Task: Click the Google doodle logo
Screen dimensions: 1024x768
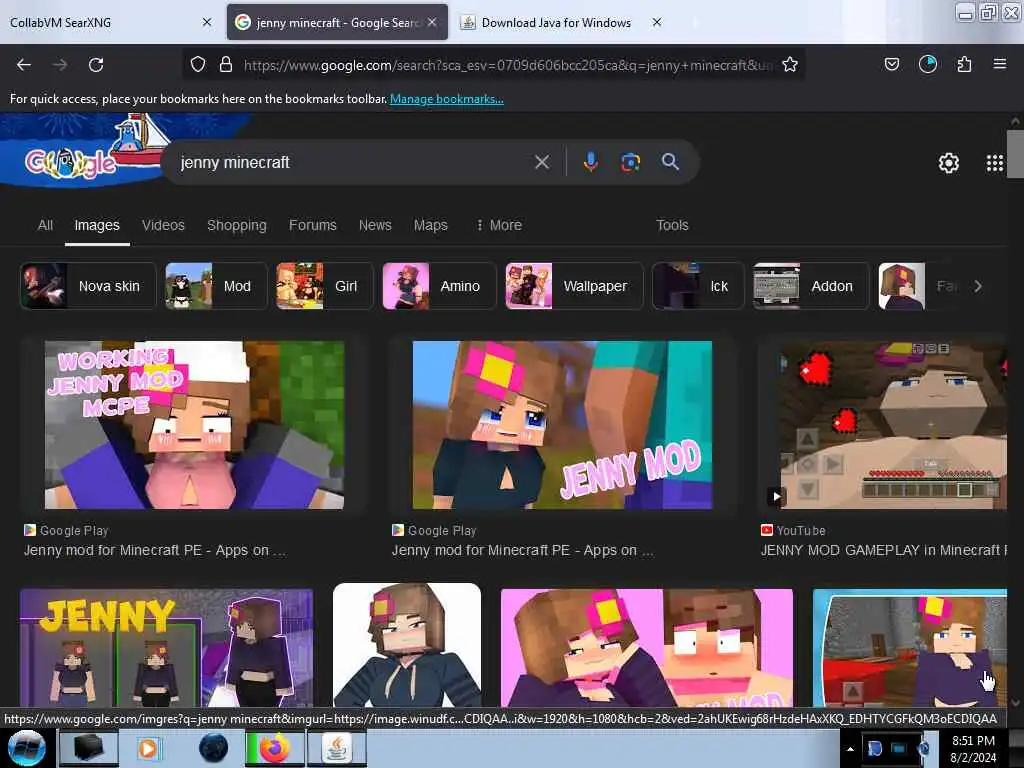Action: [x=72, y=163]
